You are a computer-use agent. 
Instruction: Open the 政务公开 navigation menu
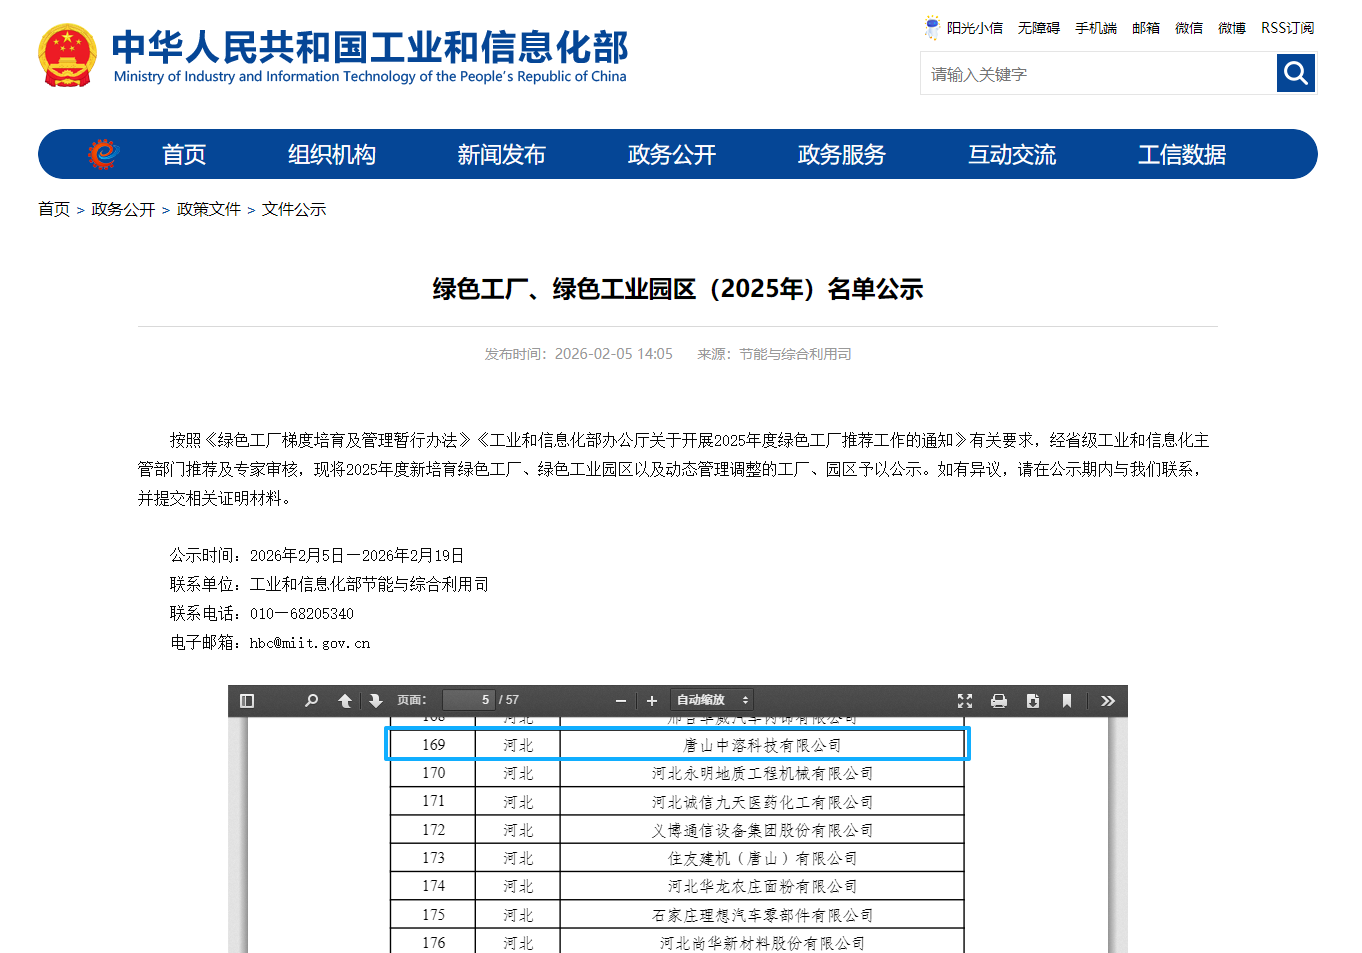[671, 155]
